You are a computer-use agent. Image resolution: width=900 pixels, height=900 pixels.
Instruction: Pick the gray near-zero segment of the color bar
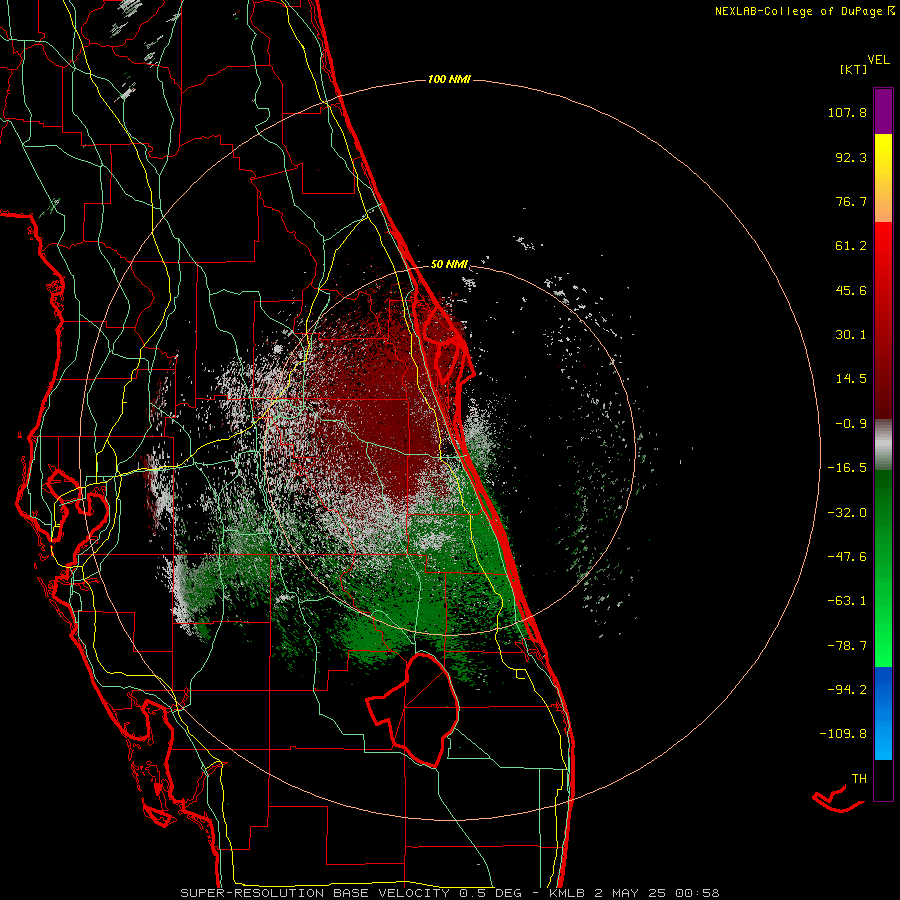coord(883,445)
